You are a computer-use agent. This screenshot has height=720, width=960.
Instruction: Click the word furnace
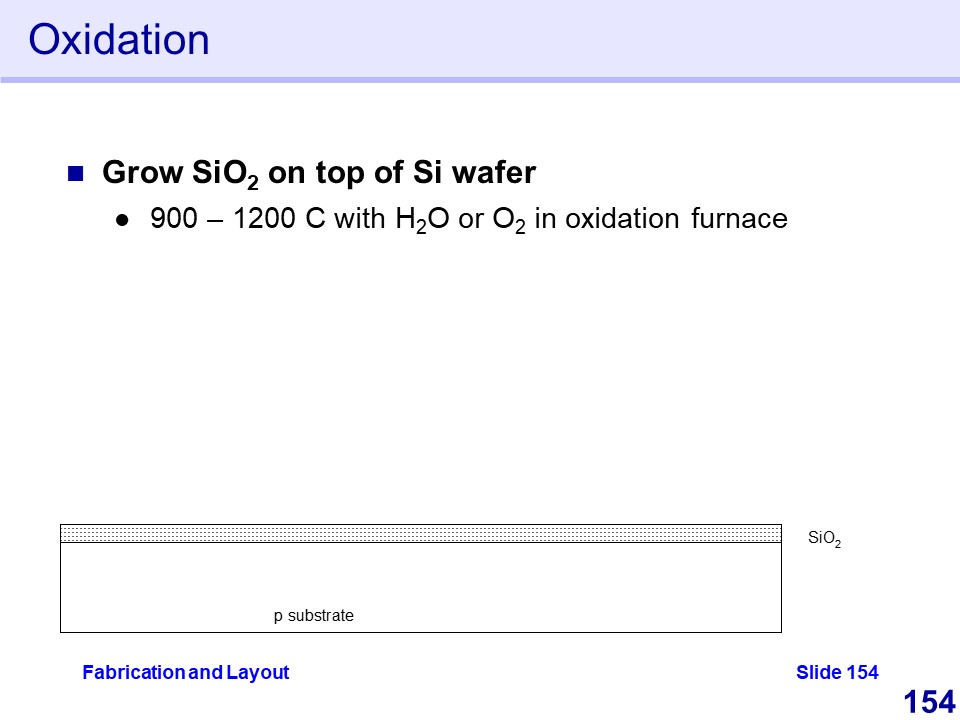tap(739, 218)
